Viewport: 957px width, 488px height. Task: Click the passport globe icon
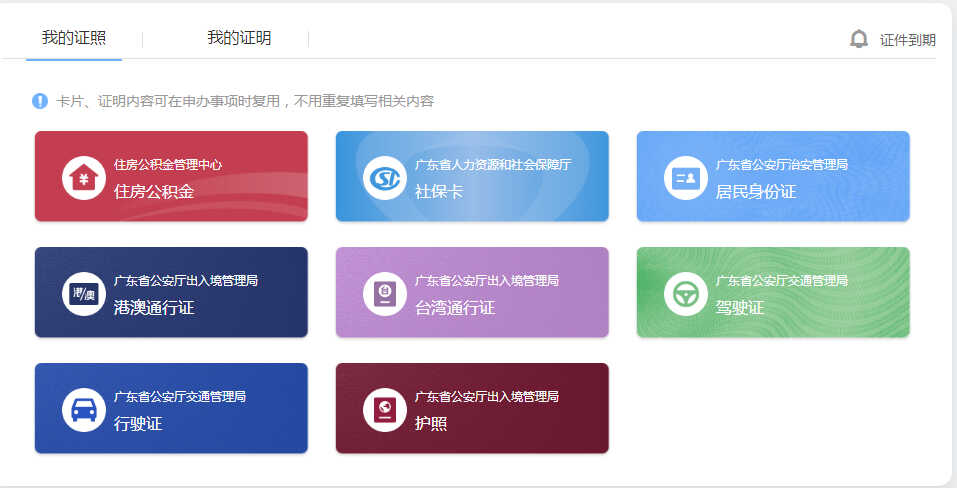tap(384, 410)
